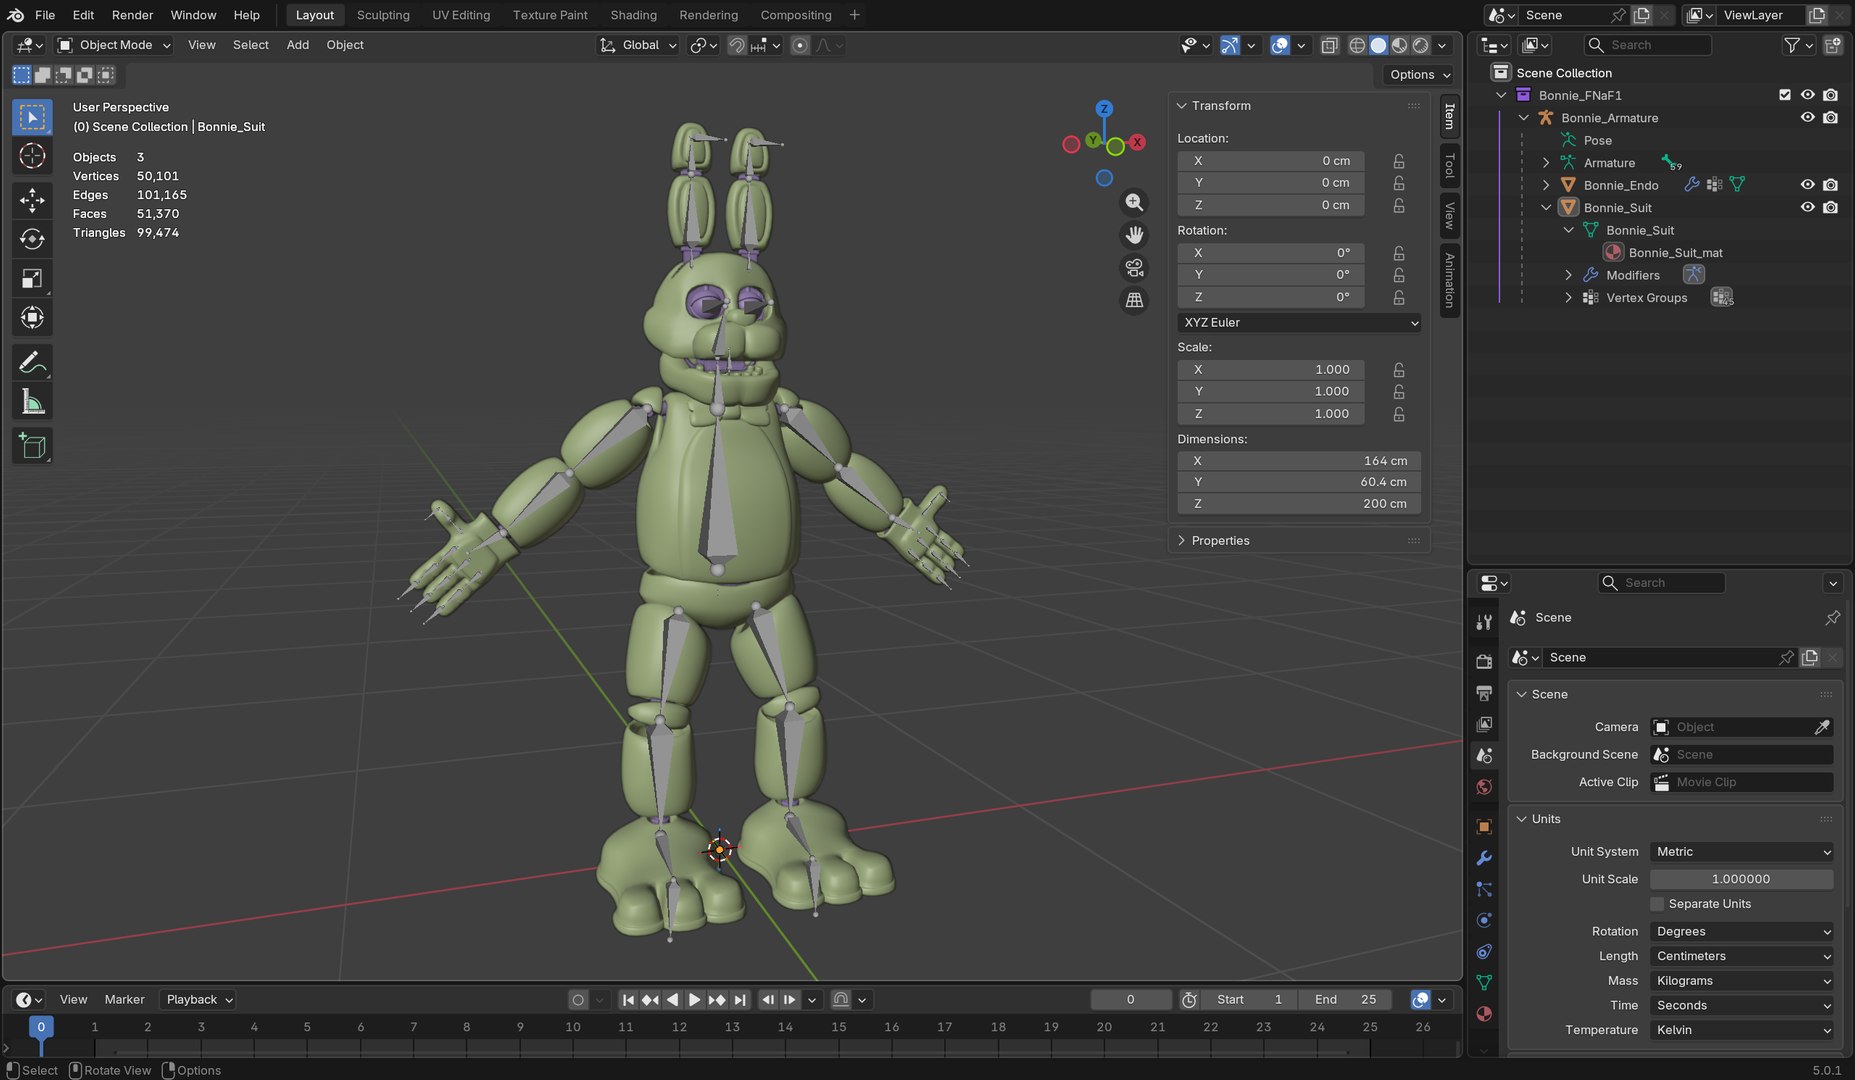
Task: Switch to the Shading workspace tab
Action: tap(634, 15)
